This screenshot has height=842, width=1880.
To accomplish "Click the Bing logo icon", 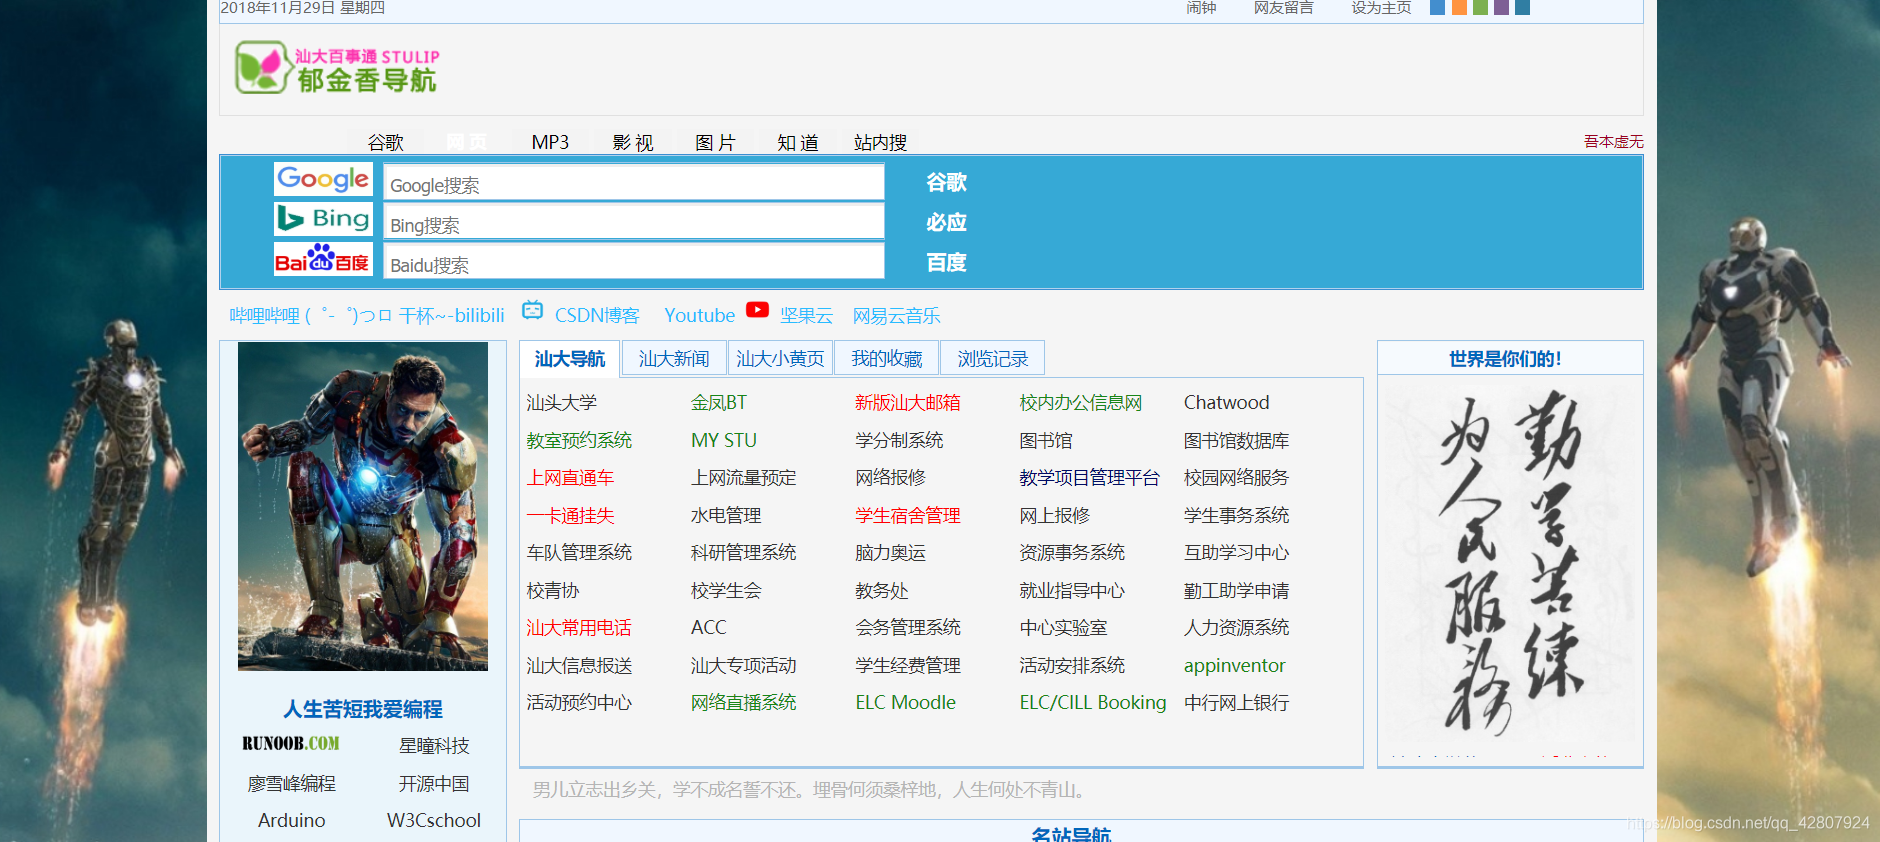I will pos(323,219).
